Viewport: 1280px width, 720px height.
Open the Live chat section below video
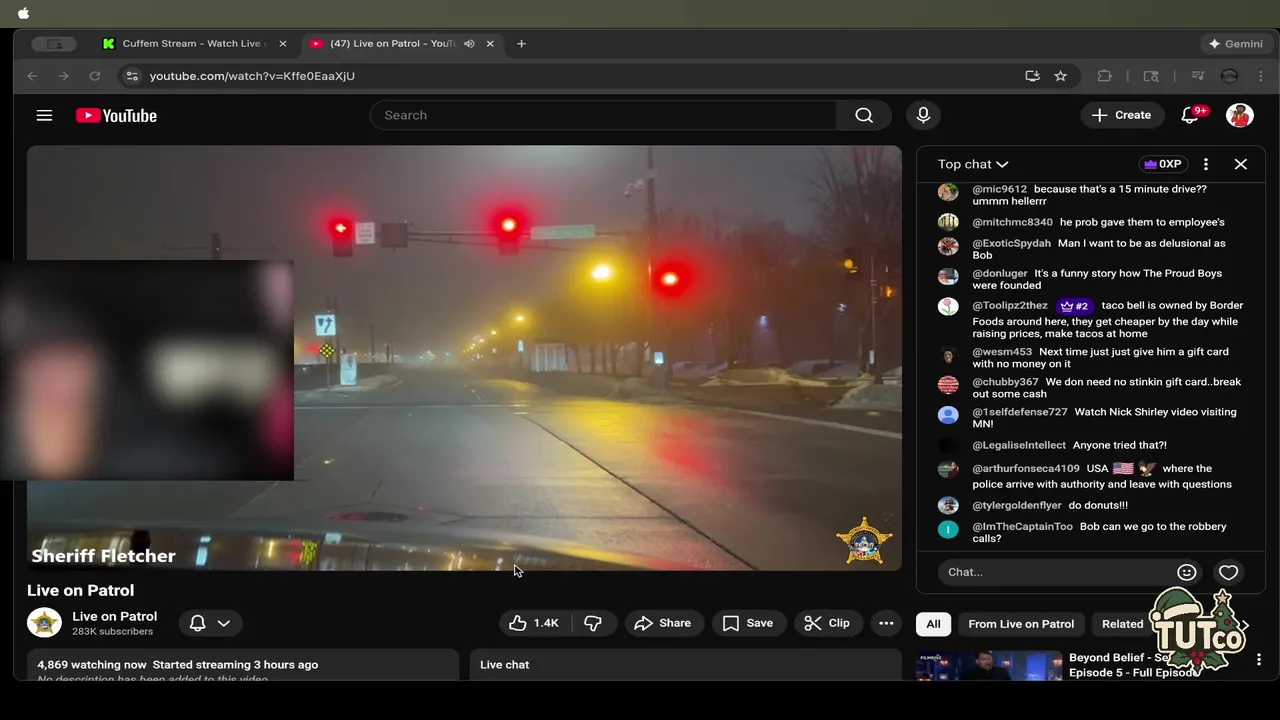686,665
